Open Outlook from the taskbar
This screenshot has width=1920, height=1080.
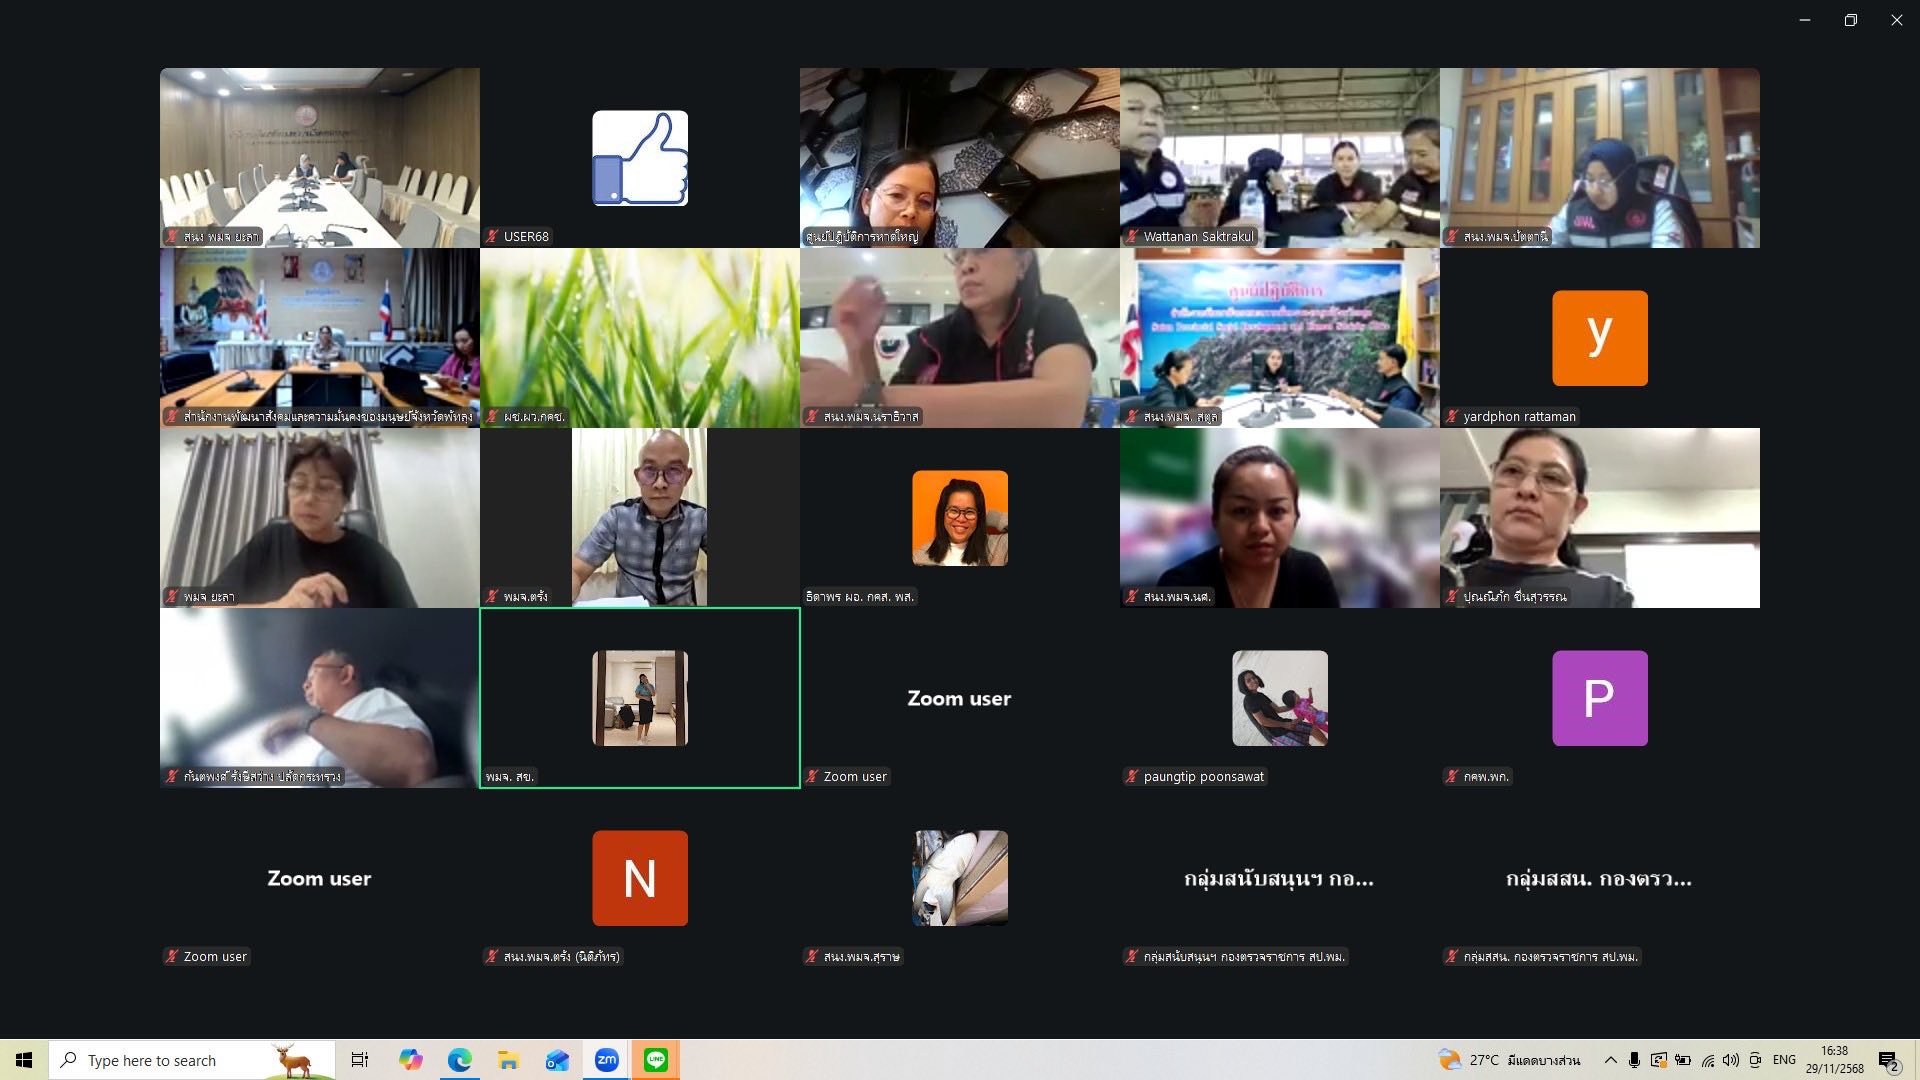(x=557, y=1060)
